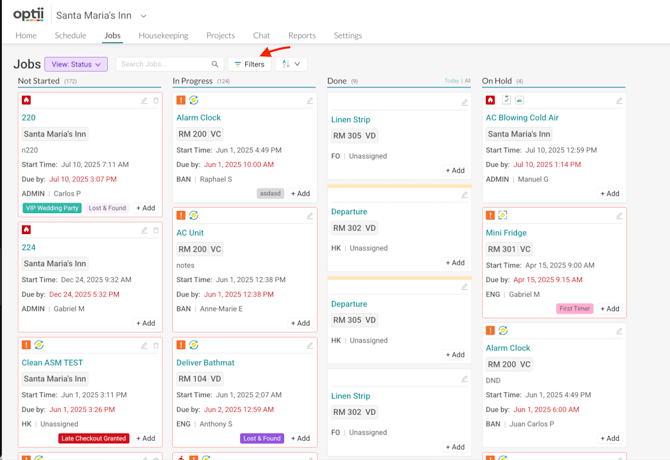Click the edit pencil on Clean ASM TEST card
Screen dimensions: 670x460
tap(144, 346)
